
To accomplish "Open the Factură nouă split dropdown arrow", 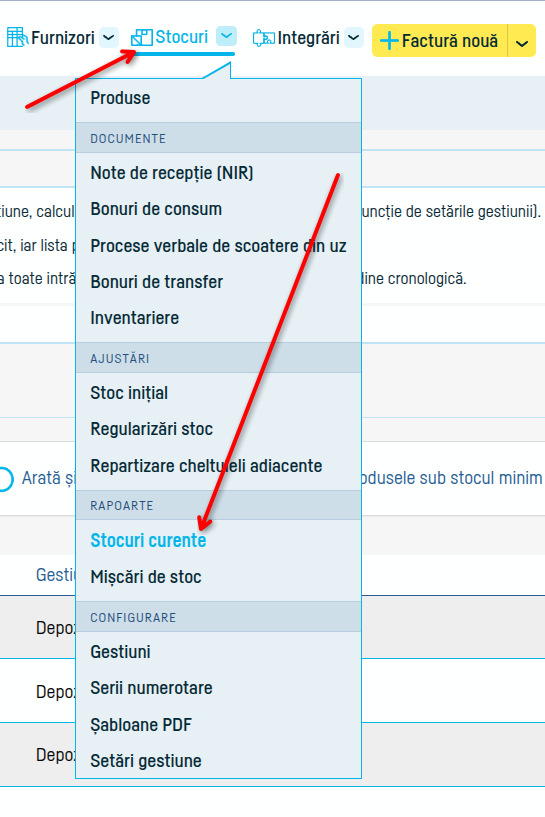I will 522,41.
